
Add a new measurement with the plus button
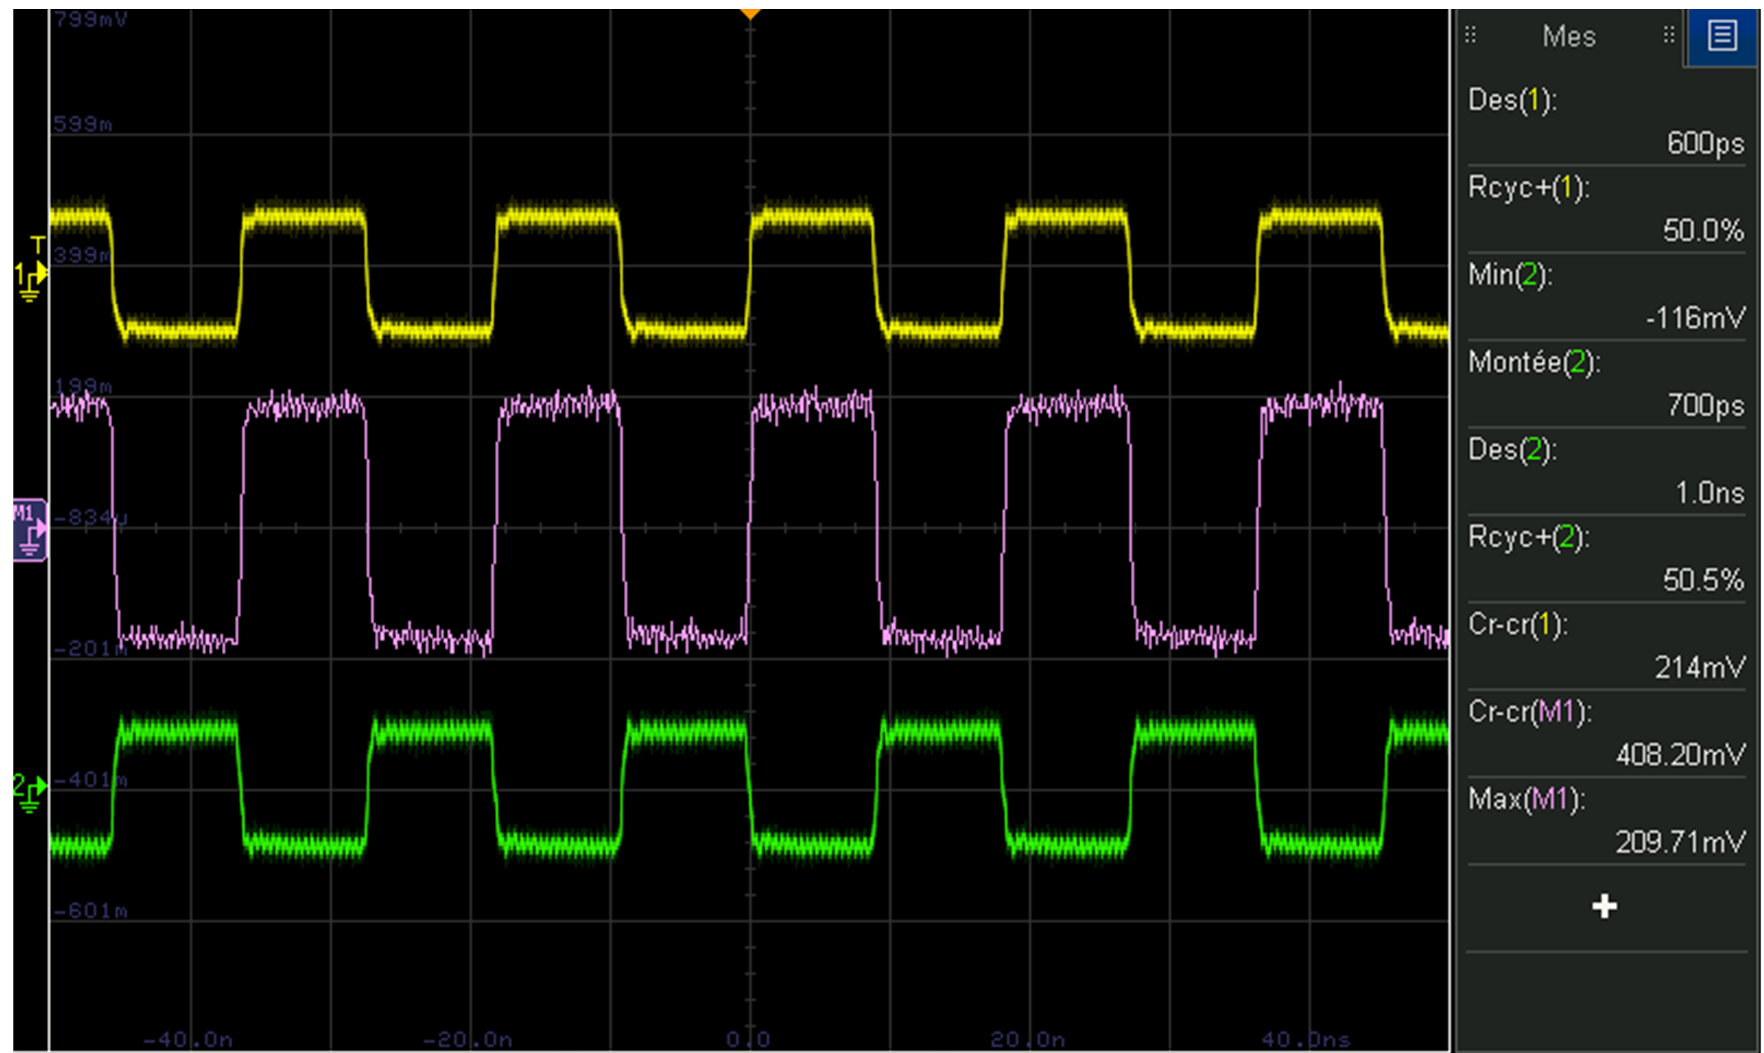(1605, 907)
